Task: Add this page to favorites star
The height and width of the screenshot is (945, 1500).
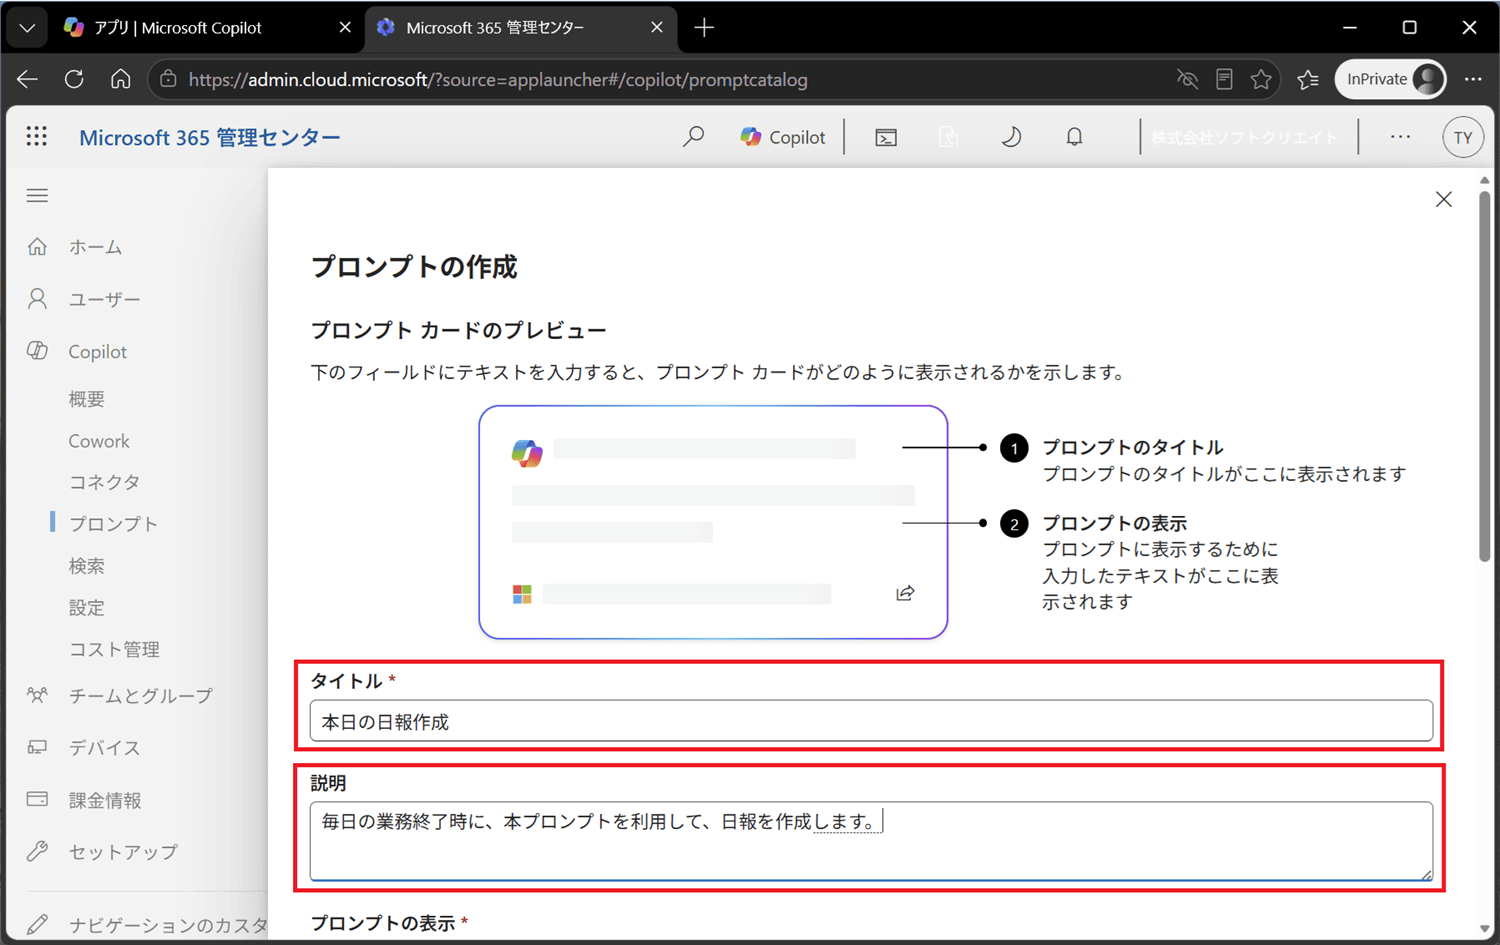Action: coord(1261,79)
